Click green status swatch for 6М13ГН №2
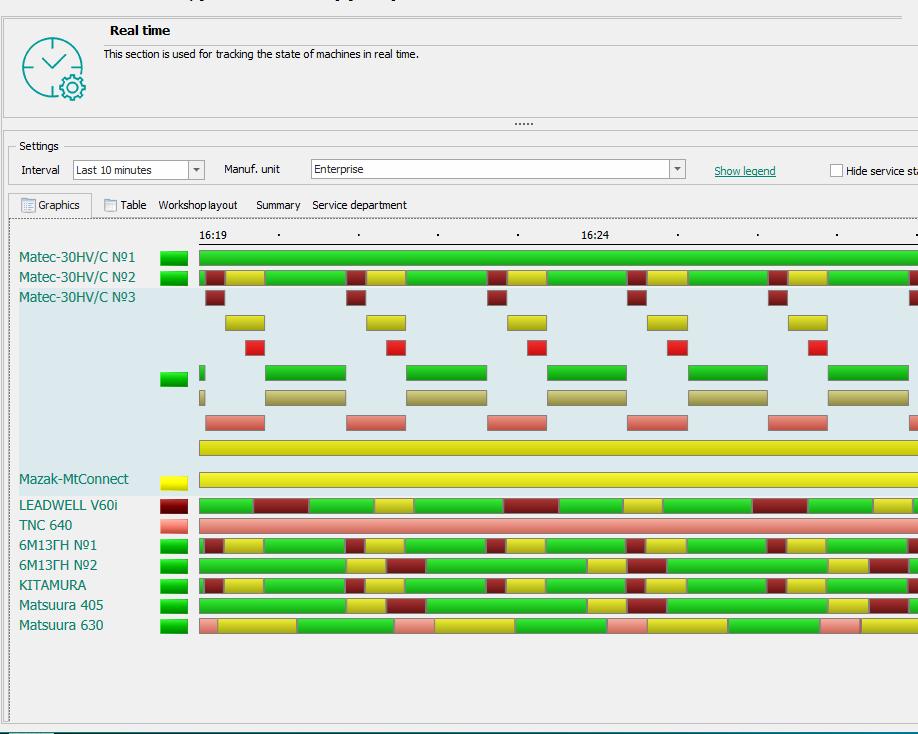Screen dimensions: 918x734 click(x=174, y=566)
